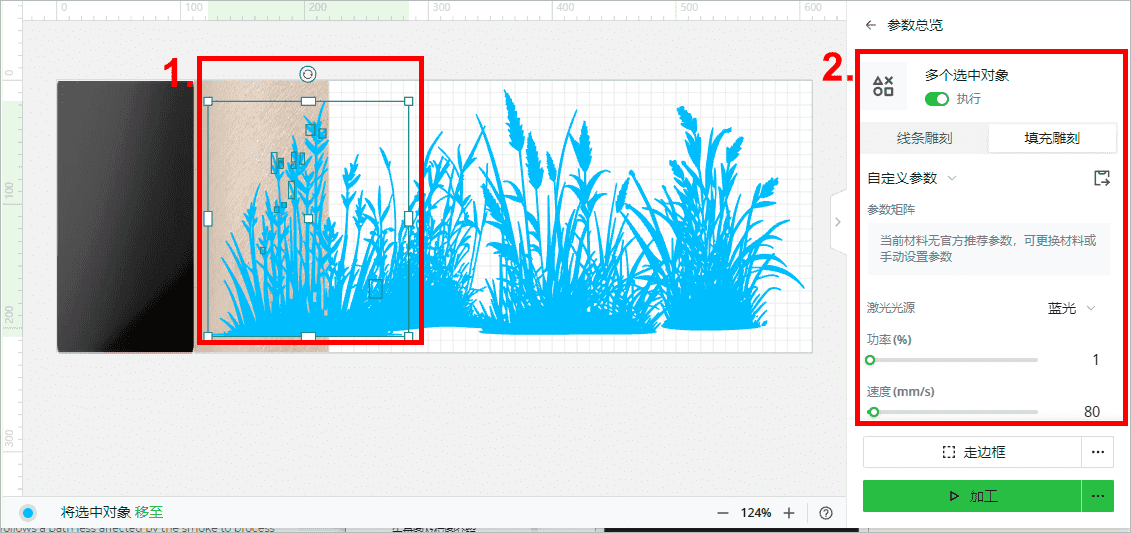Click the rotate handle above the selection

tap(308, 74)
